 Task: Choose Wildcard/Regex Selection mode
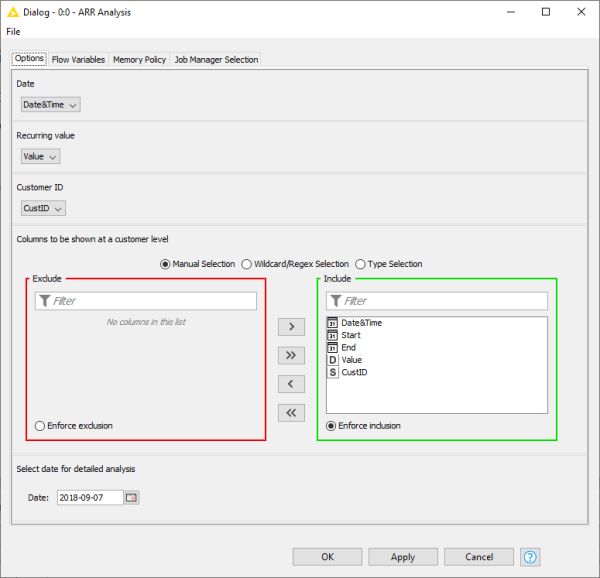click(246, 264)
